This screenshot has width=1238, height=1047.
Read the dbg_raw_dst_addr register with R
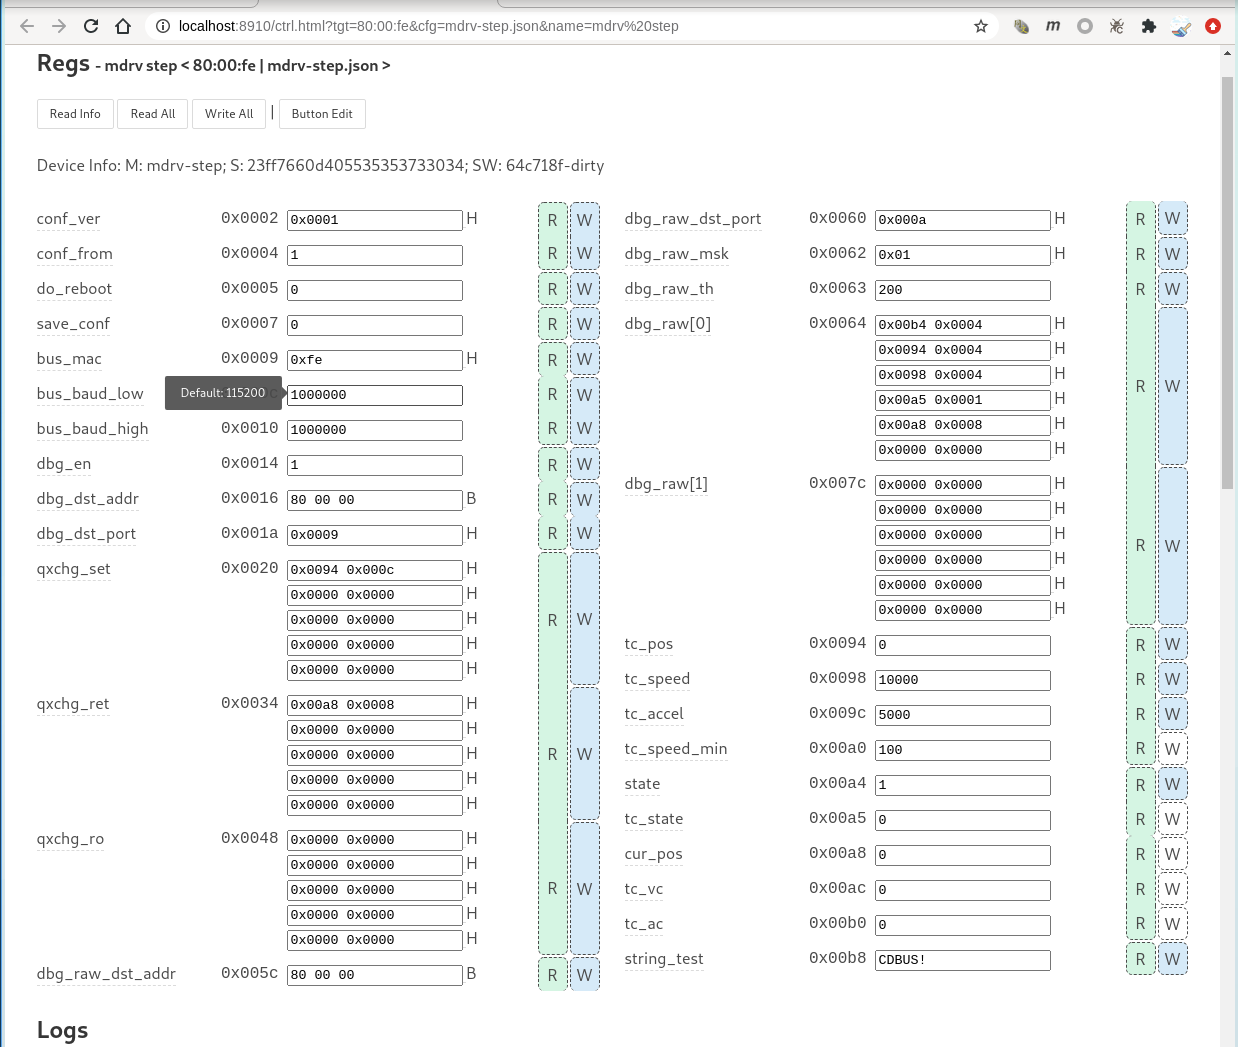pos(552,974)
